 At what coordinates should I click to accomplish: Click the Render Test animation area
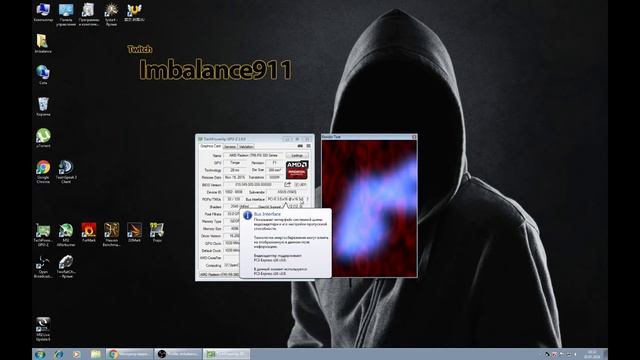[x=369, y=209]
